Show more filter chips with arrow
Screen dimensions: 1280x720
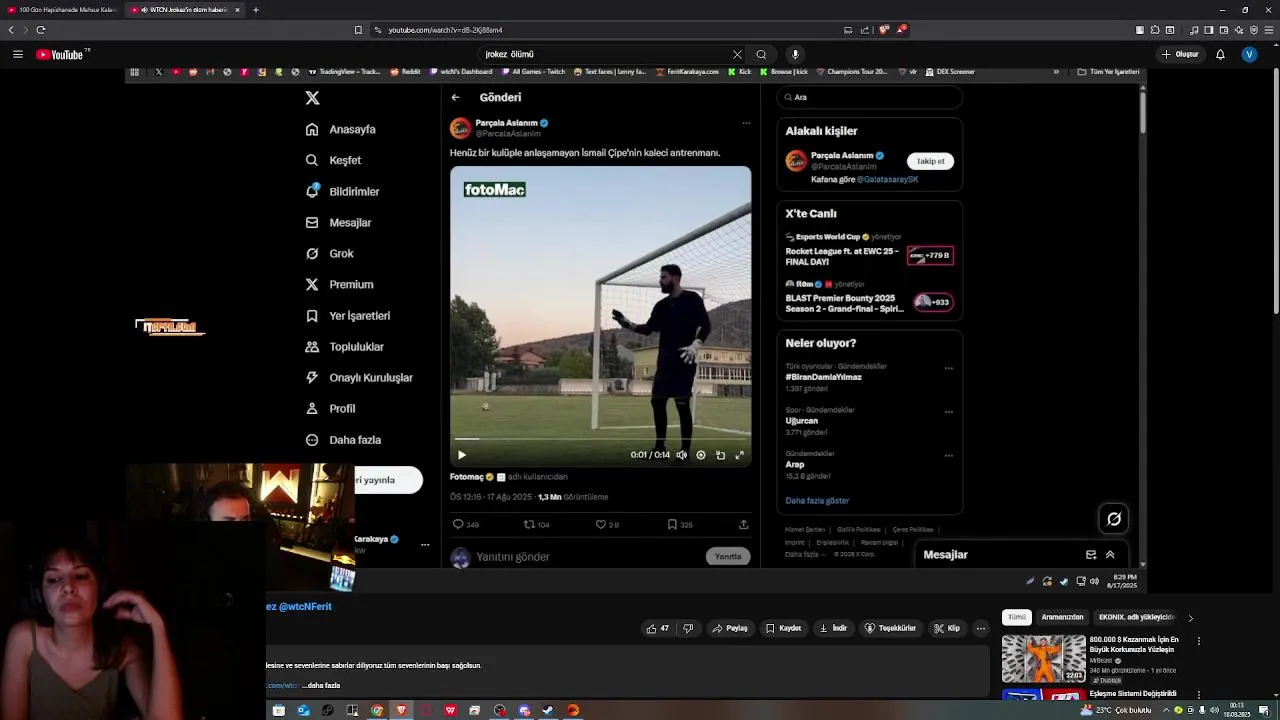click(x=1190, y=618)
